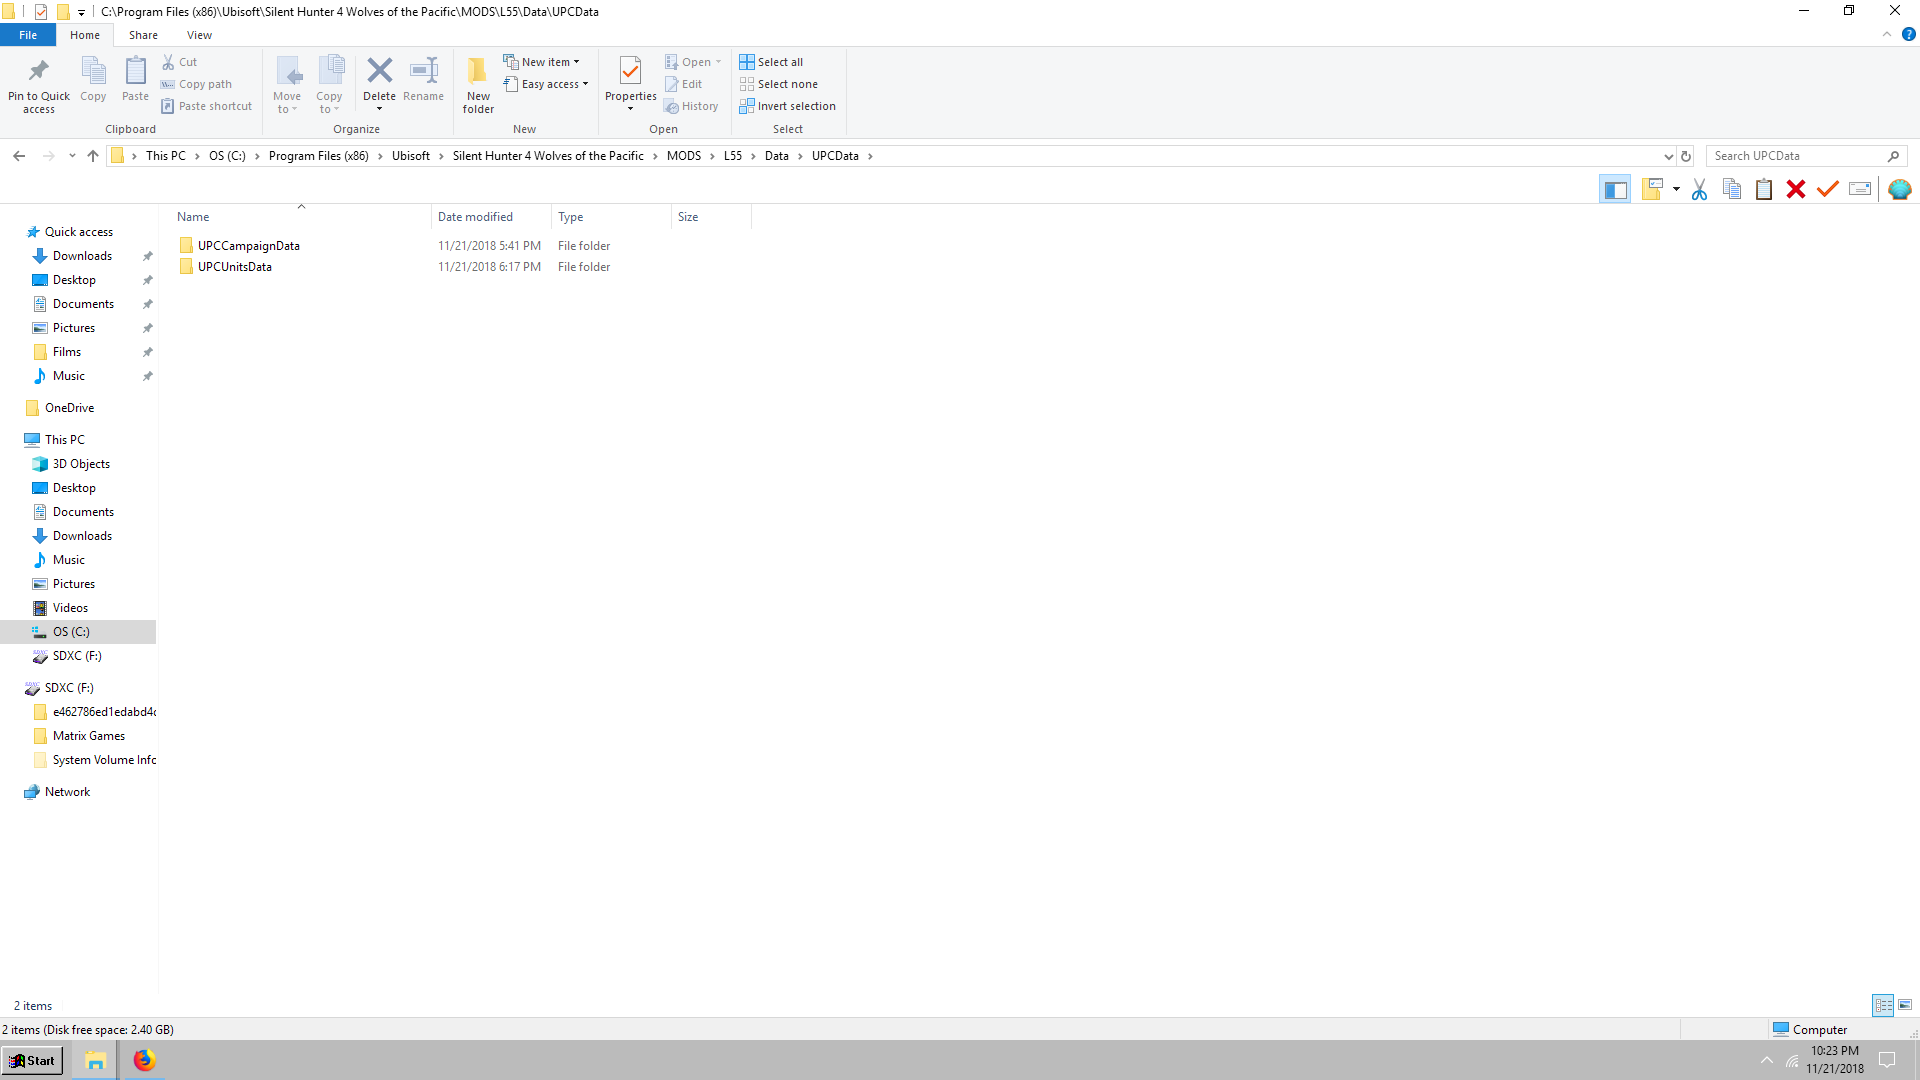Open Classic Shell seashell settings icon
This screenshot has width=1920, height=1080.
pos(1900,189)
